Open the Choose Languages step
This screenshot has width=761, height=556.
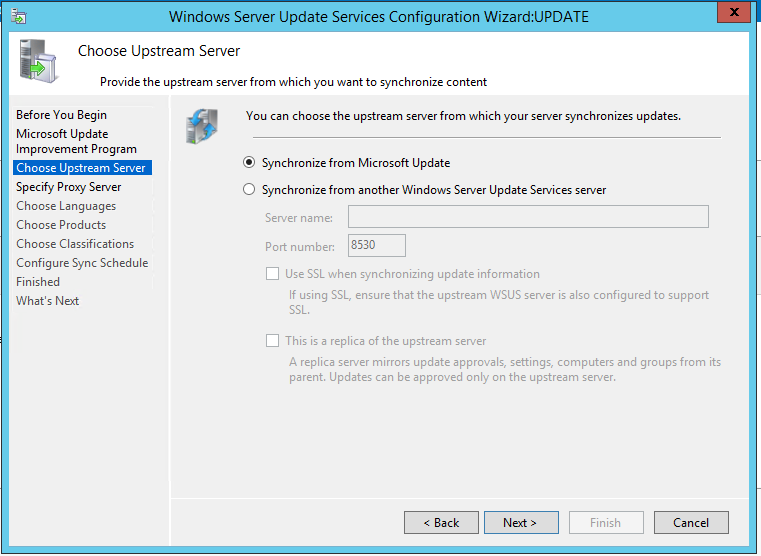[x=66, y=206]
